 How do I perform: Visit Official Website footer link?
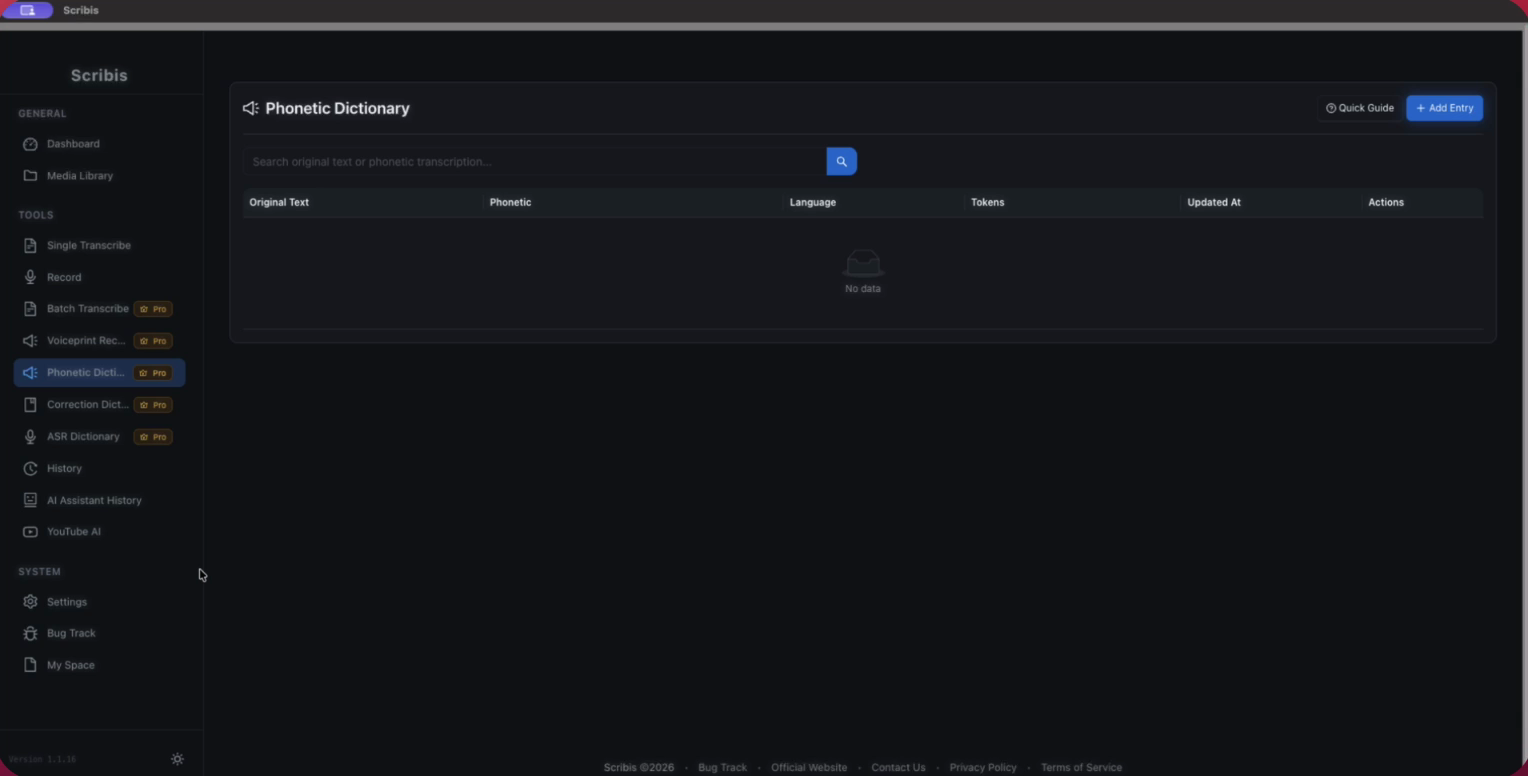click(809, 768)
